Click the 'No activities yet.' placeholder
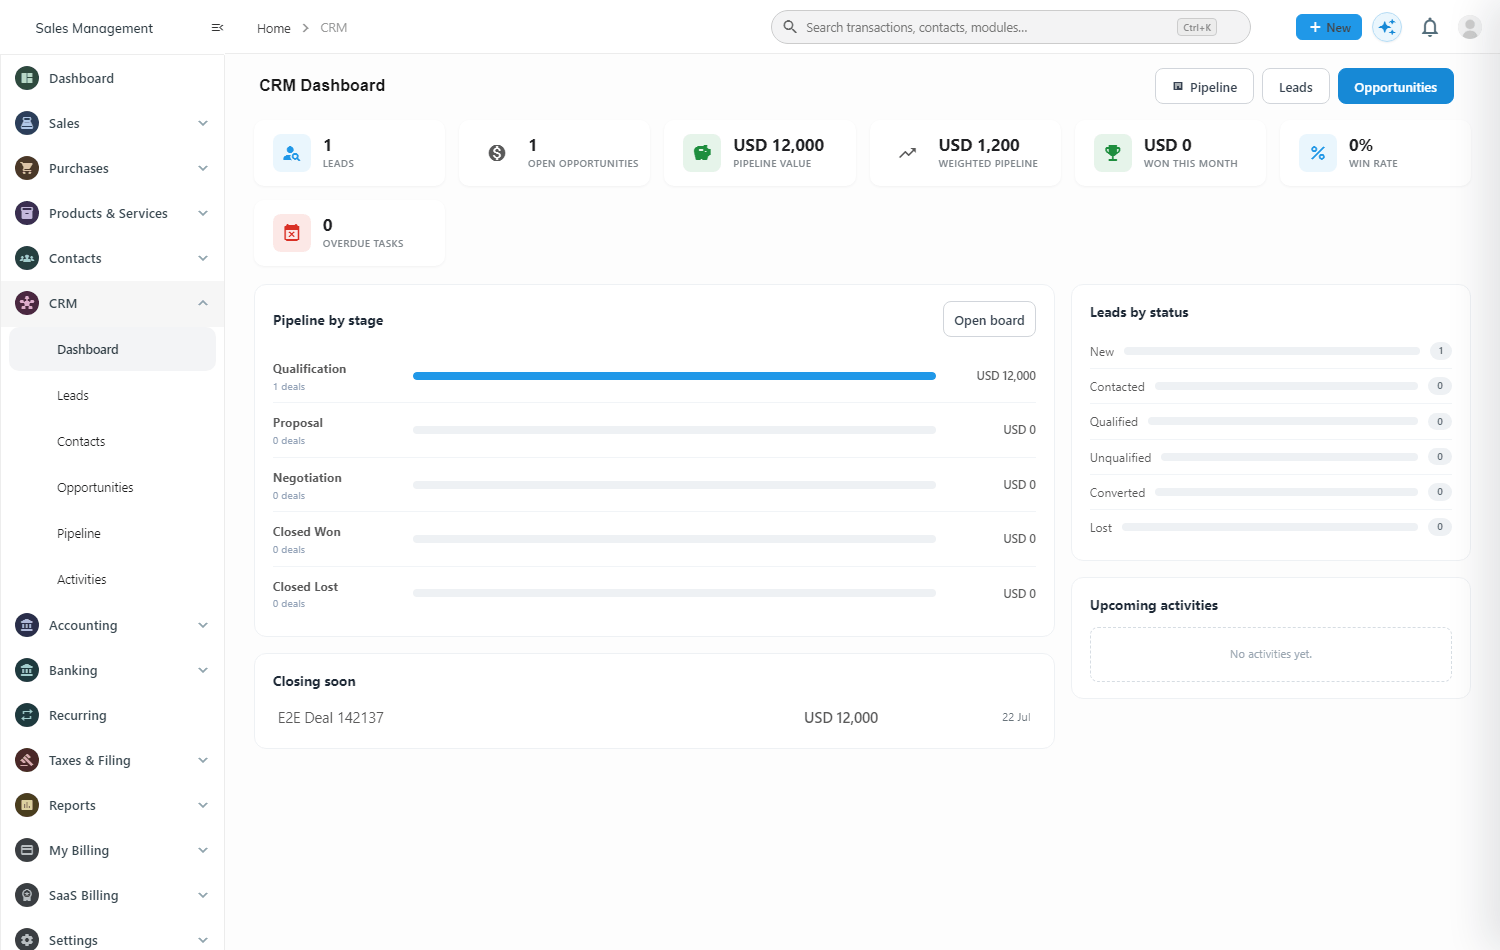The width and height of the screenshot is (1500, 950). click(x=1270, y=654)
